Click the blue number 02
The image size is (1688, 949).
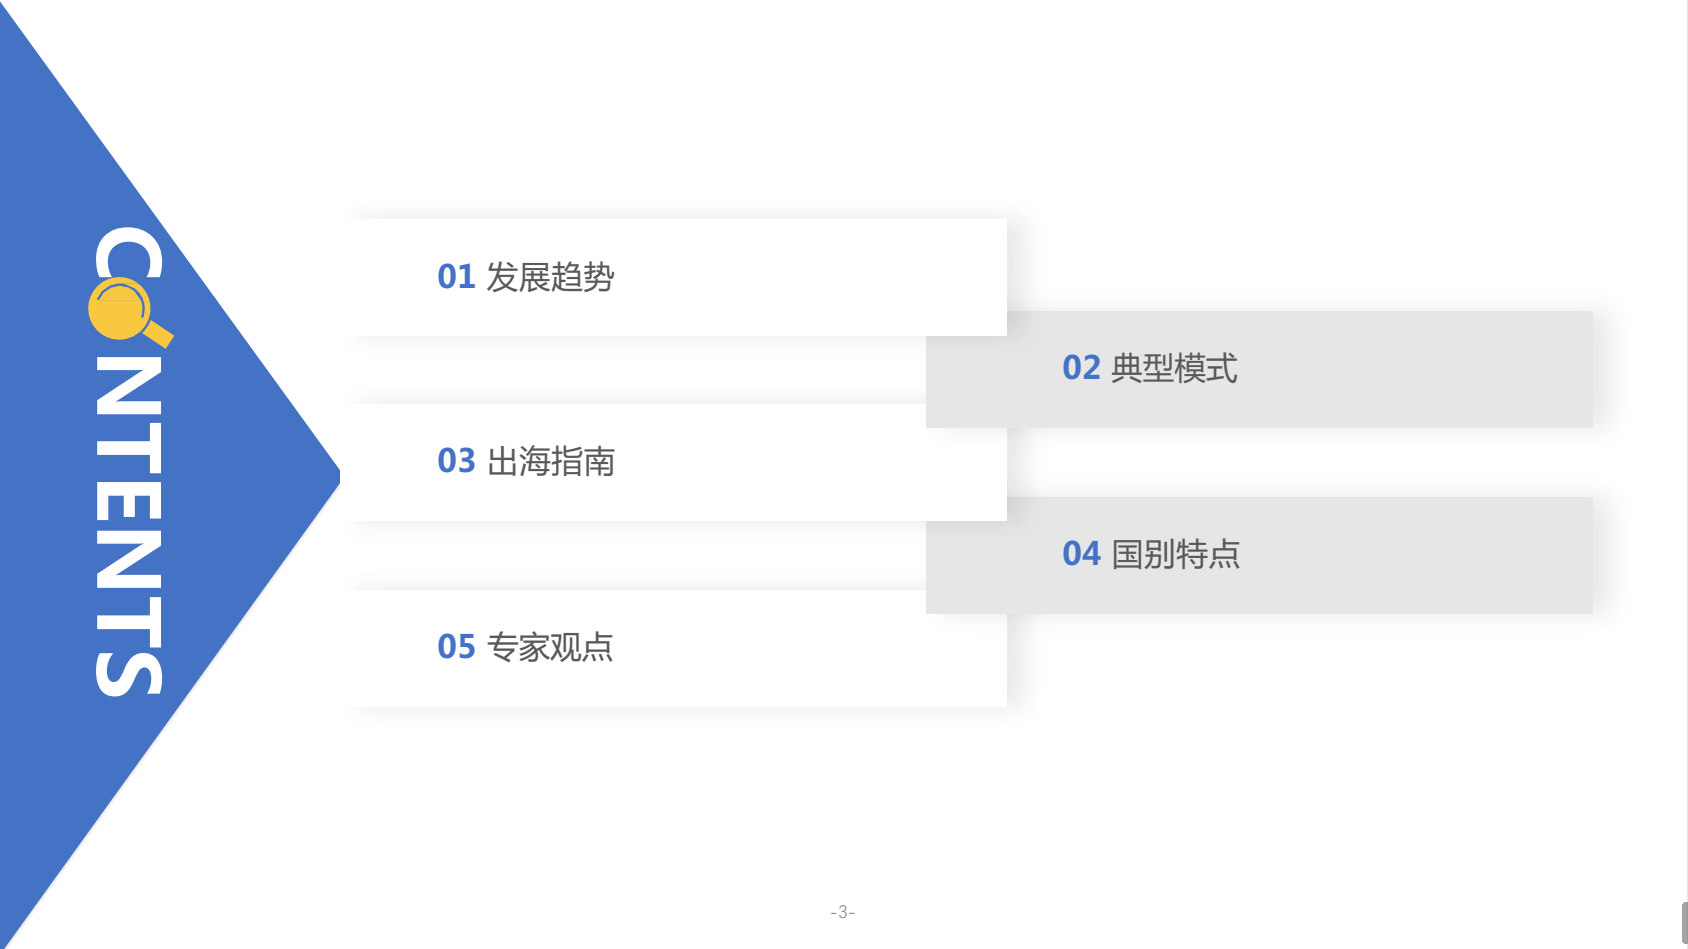[x=1081, y=368]
